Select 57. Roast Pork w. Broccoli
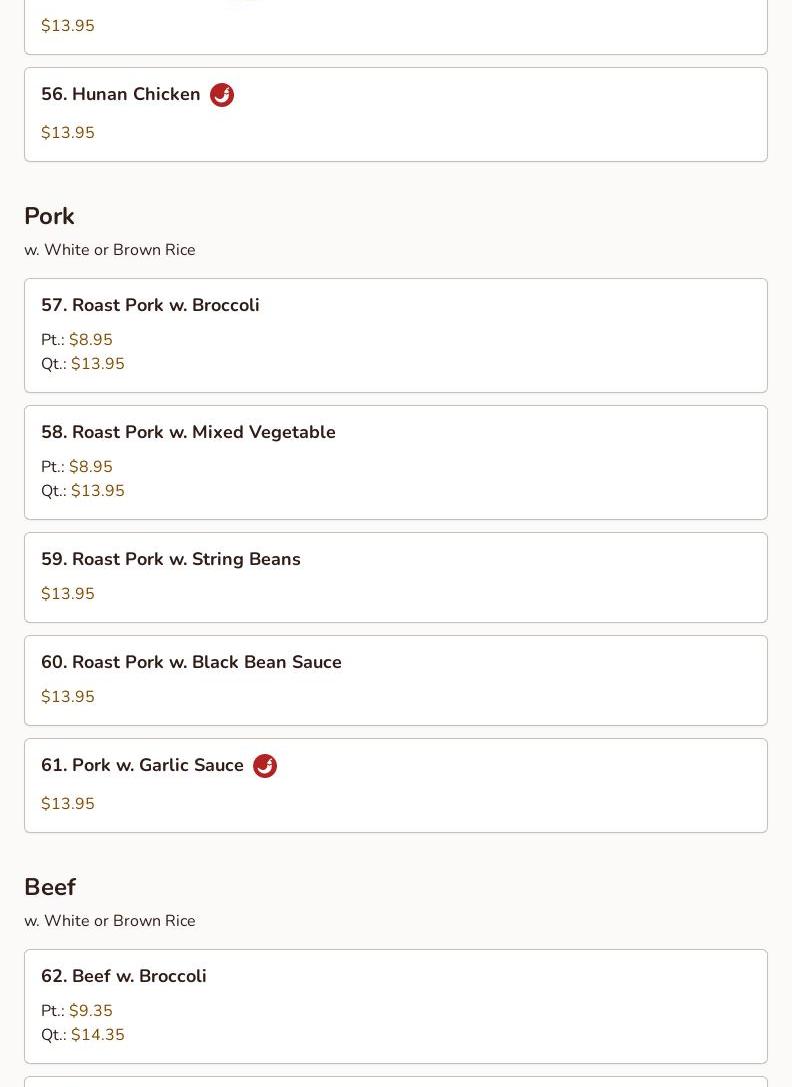Viewport: 792px width, 1087px height. point(396,336)
